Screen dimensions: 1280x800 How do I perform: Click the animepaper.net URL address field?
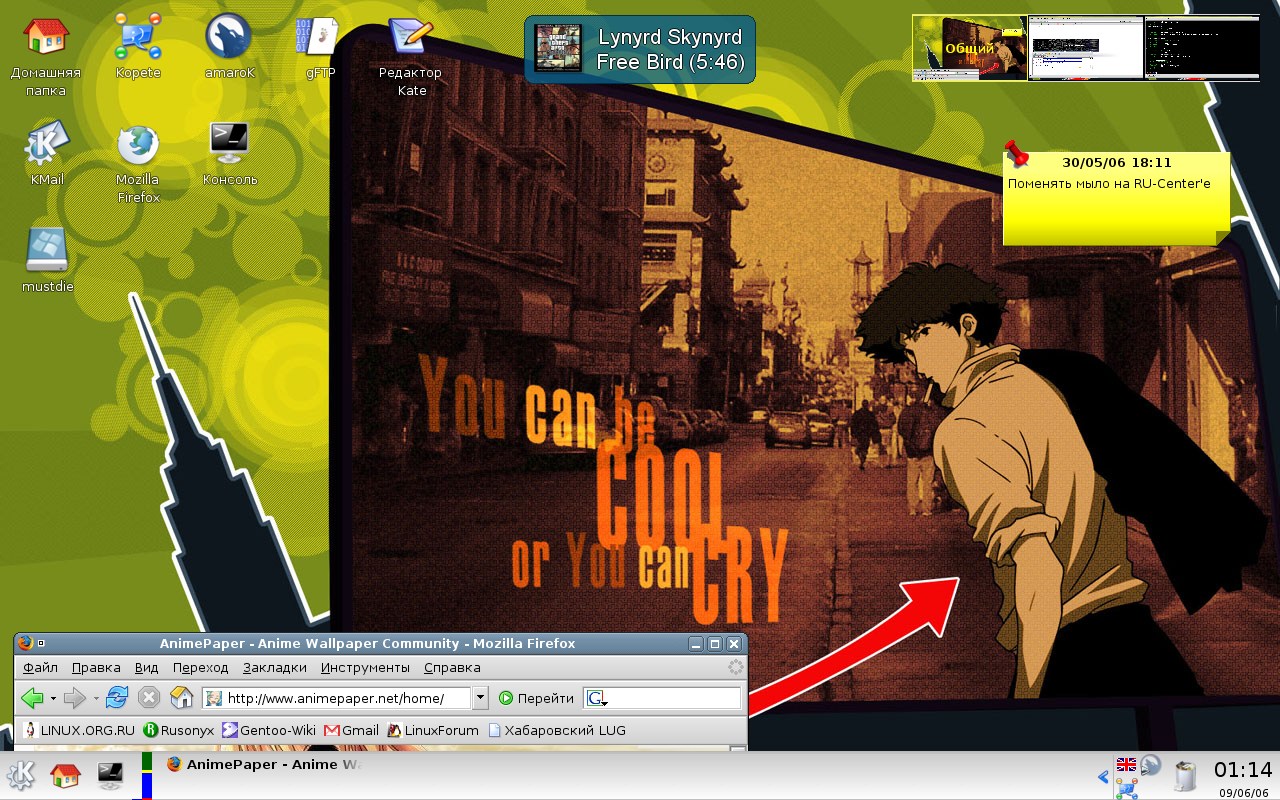tap(336, 698)
